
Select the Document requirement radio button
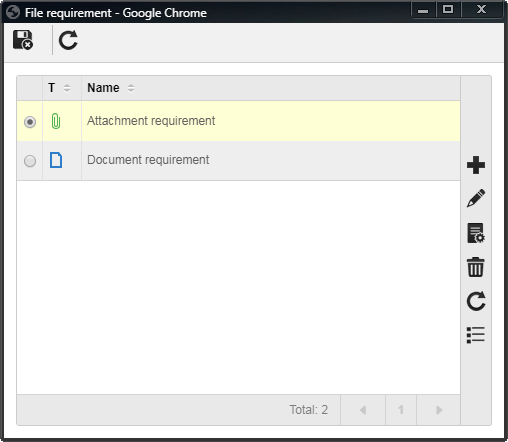point(30,161)
